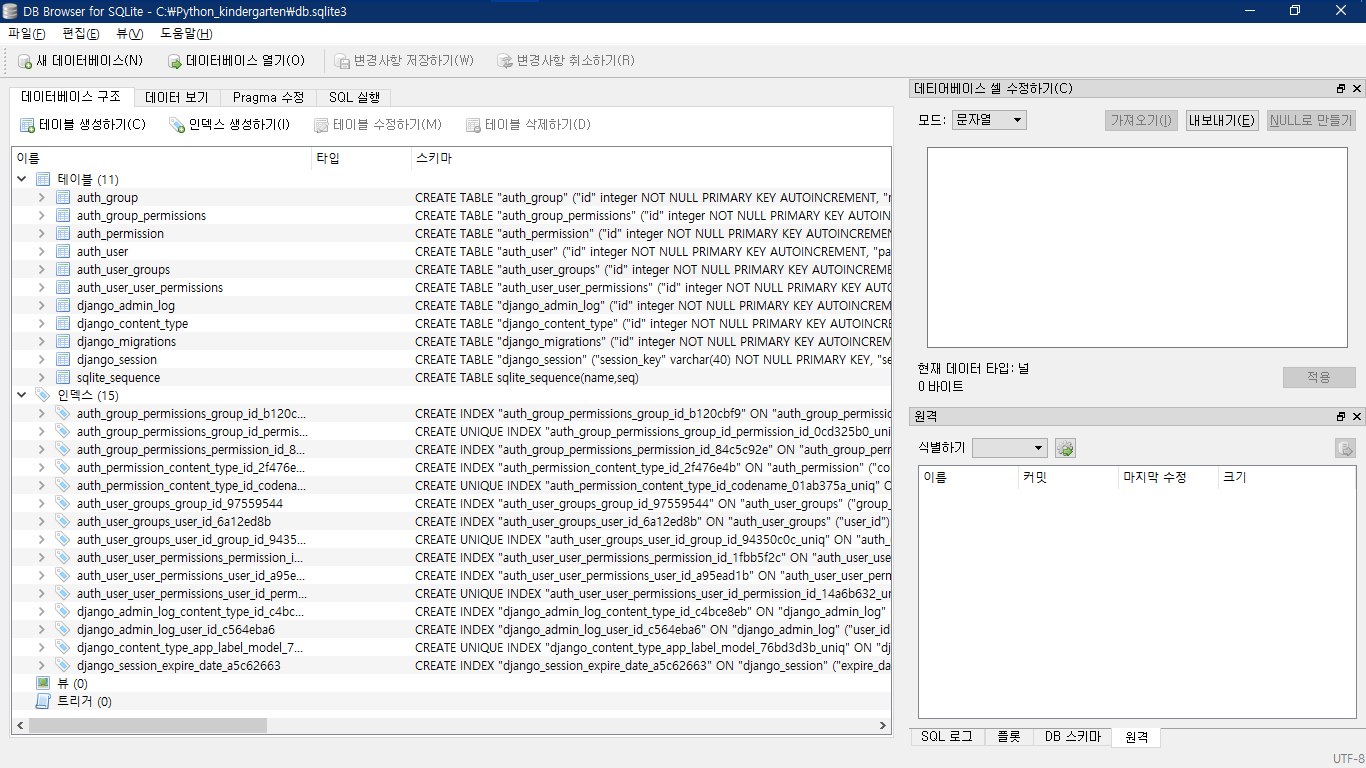1366x768 pixels.
Task: Click the icon of the 테이블 (11) group
Action: coord(43,179)
